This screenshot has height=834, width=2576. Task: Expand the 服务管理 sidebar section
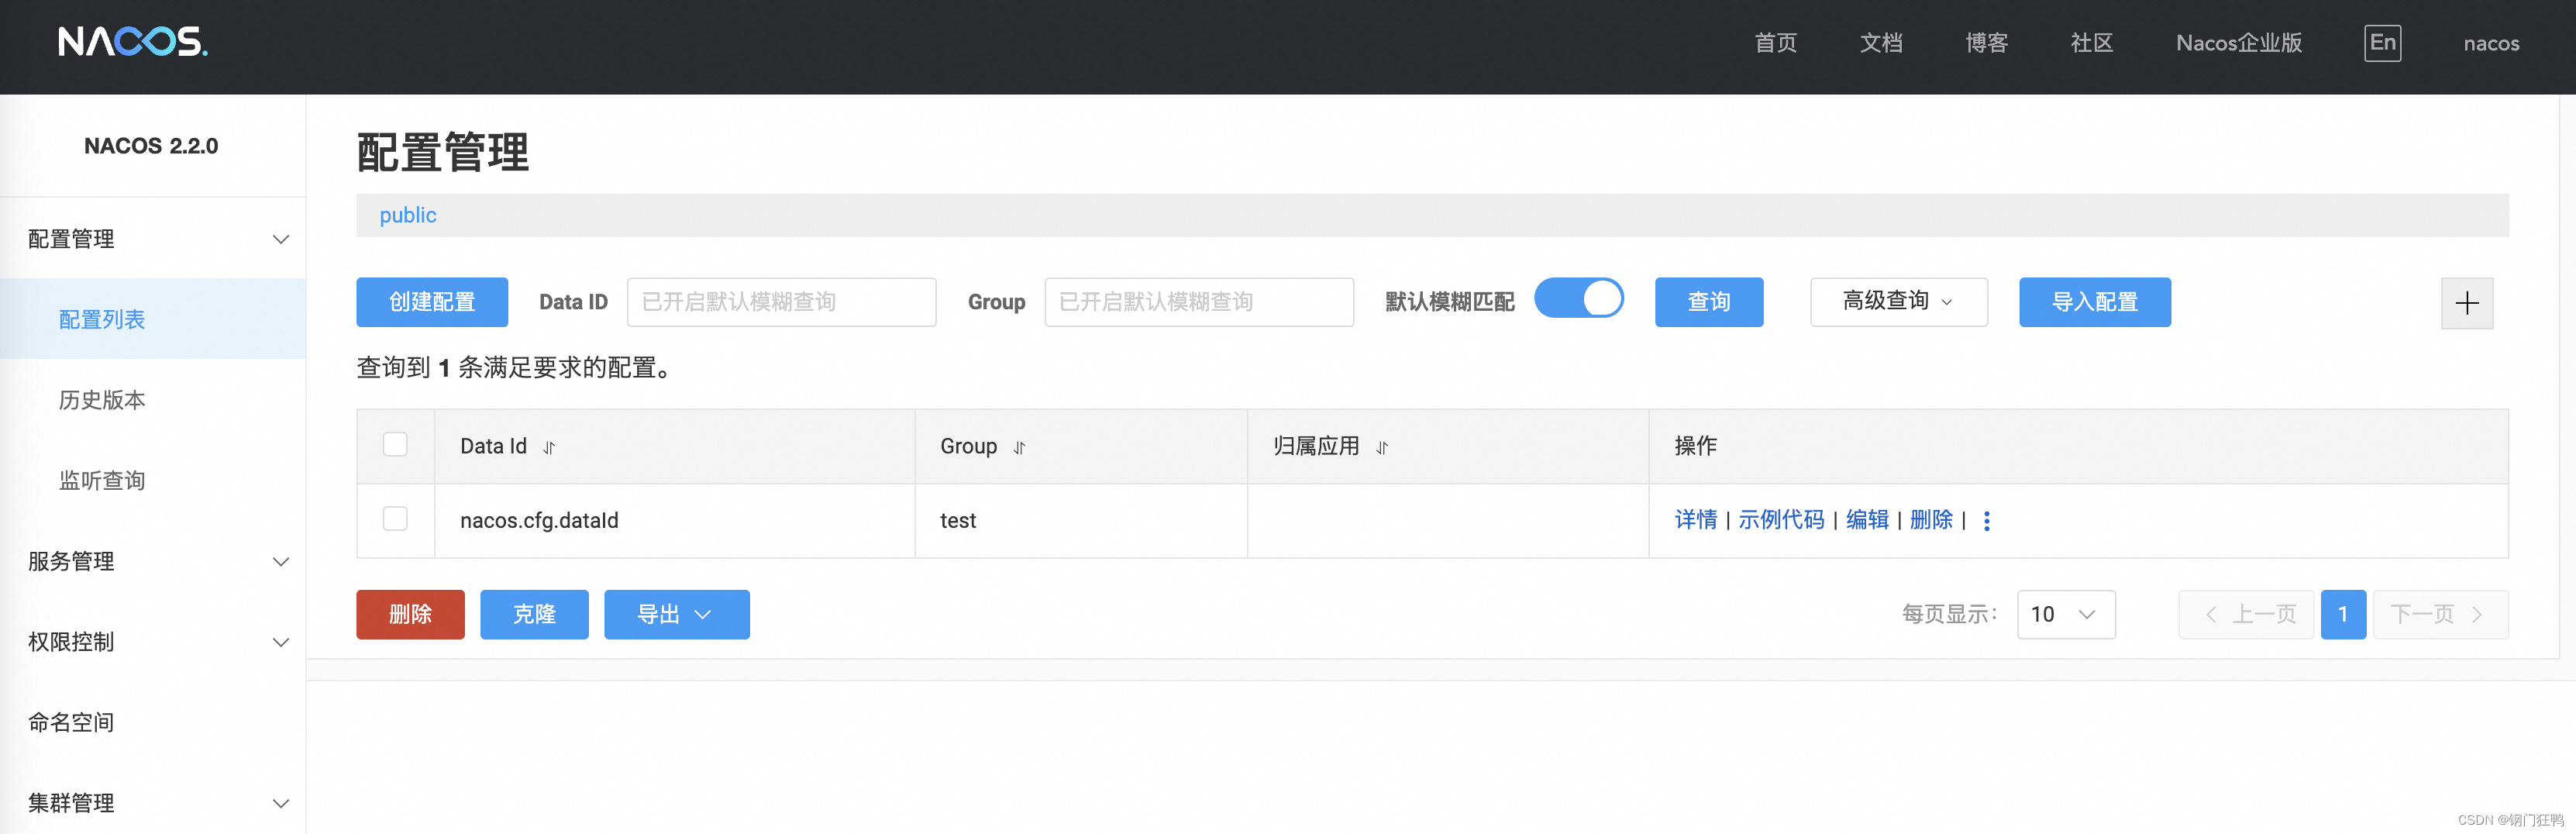(x=153, y=561)
